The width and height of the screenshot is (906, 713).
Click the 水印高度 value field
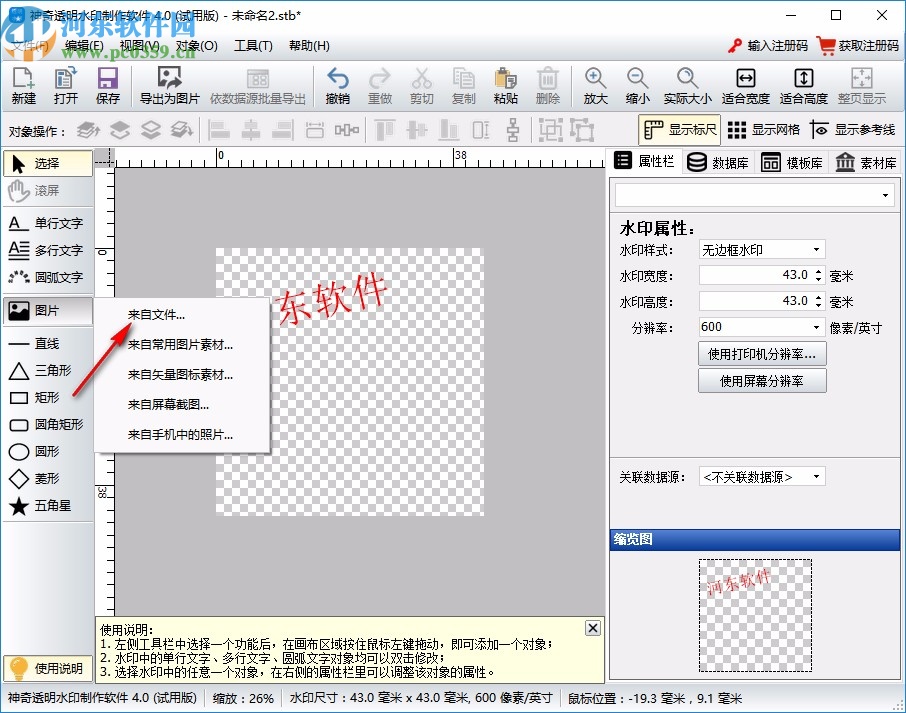[755, 301]
